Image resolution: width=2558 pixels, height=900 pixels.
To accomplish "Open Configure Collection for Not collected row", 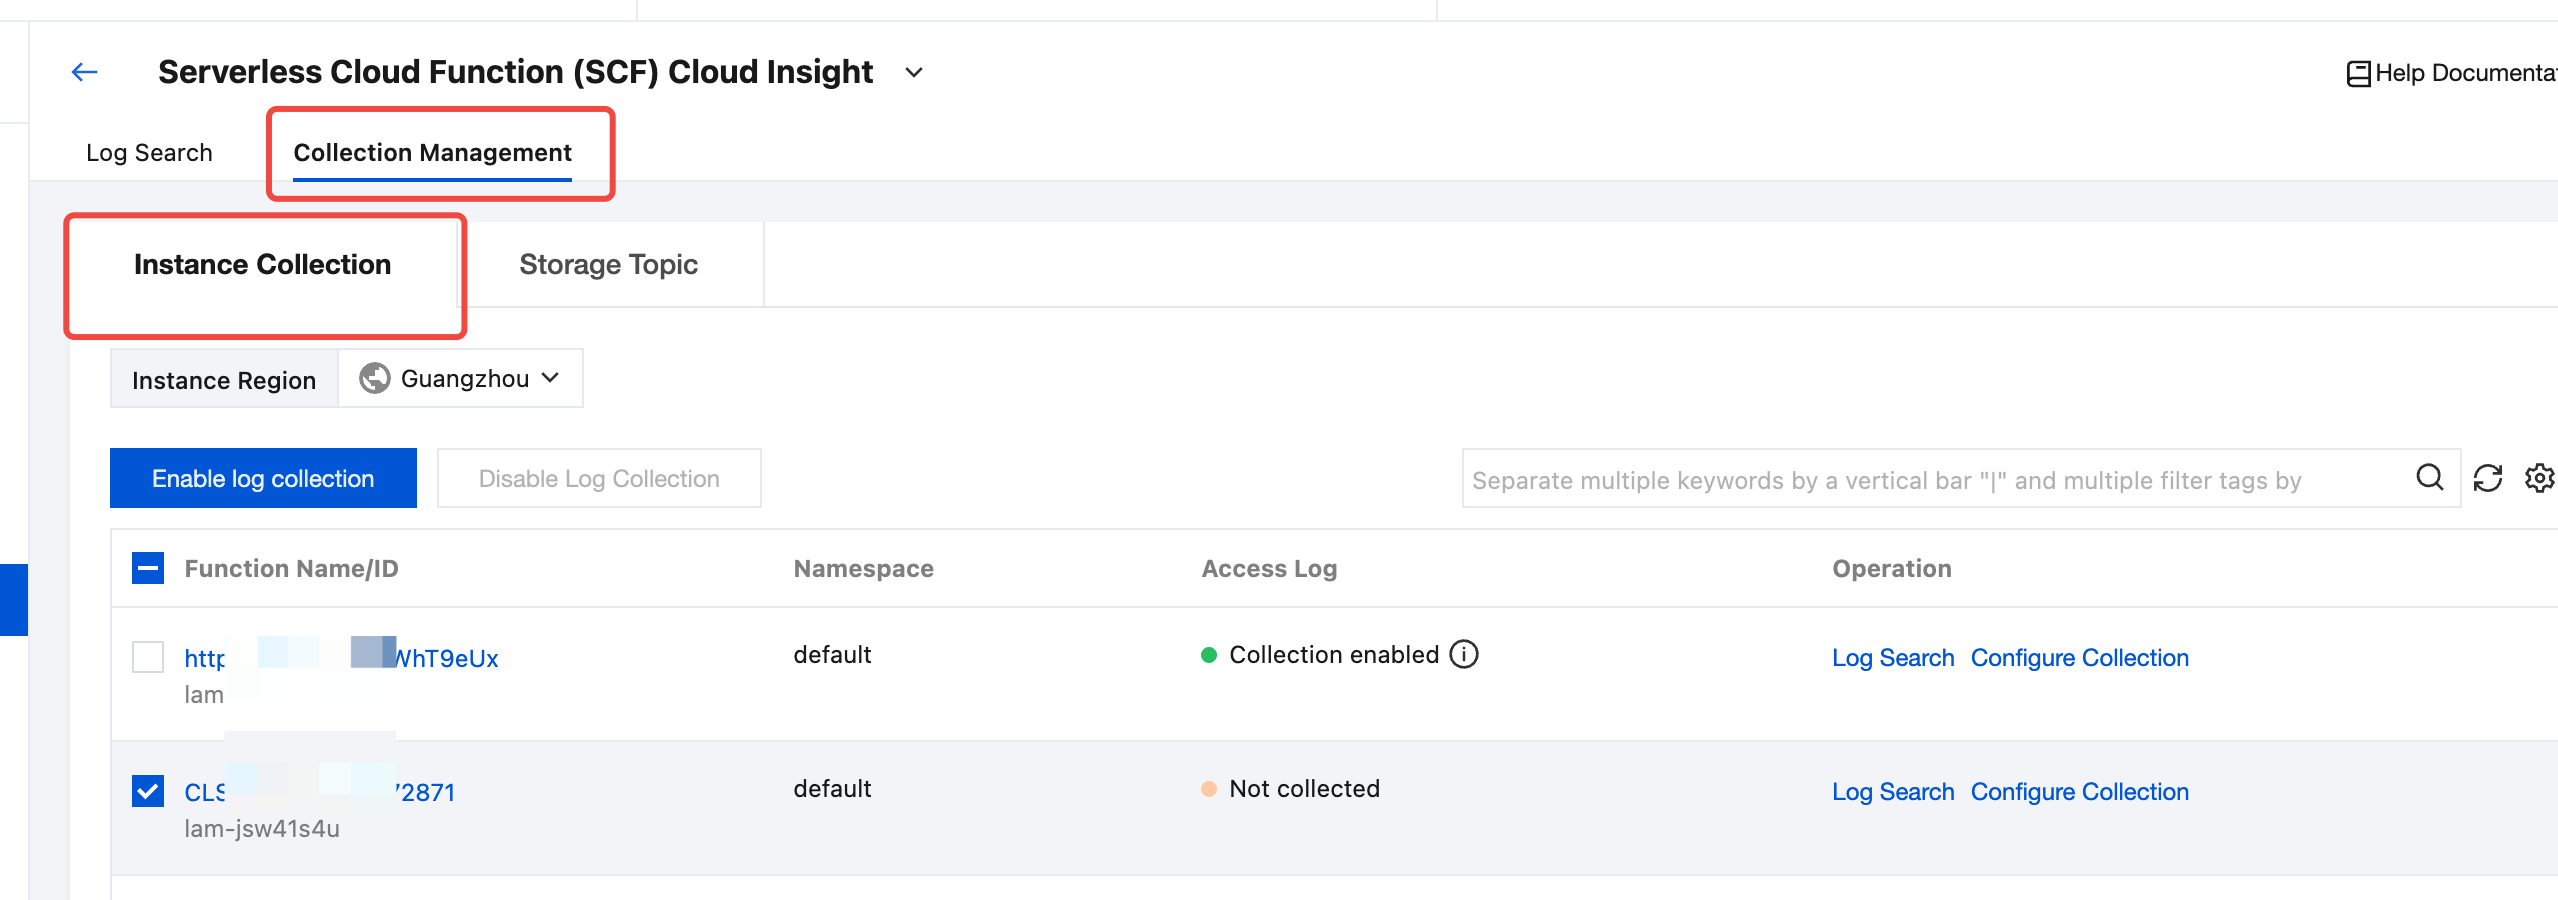I will [2079, 792].
